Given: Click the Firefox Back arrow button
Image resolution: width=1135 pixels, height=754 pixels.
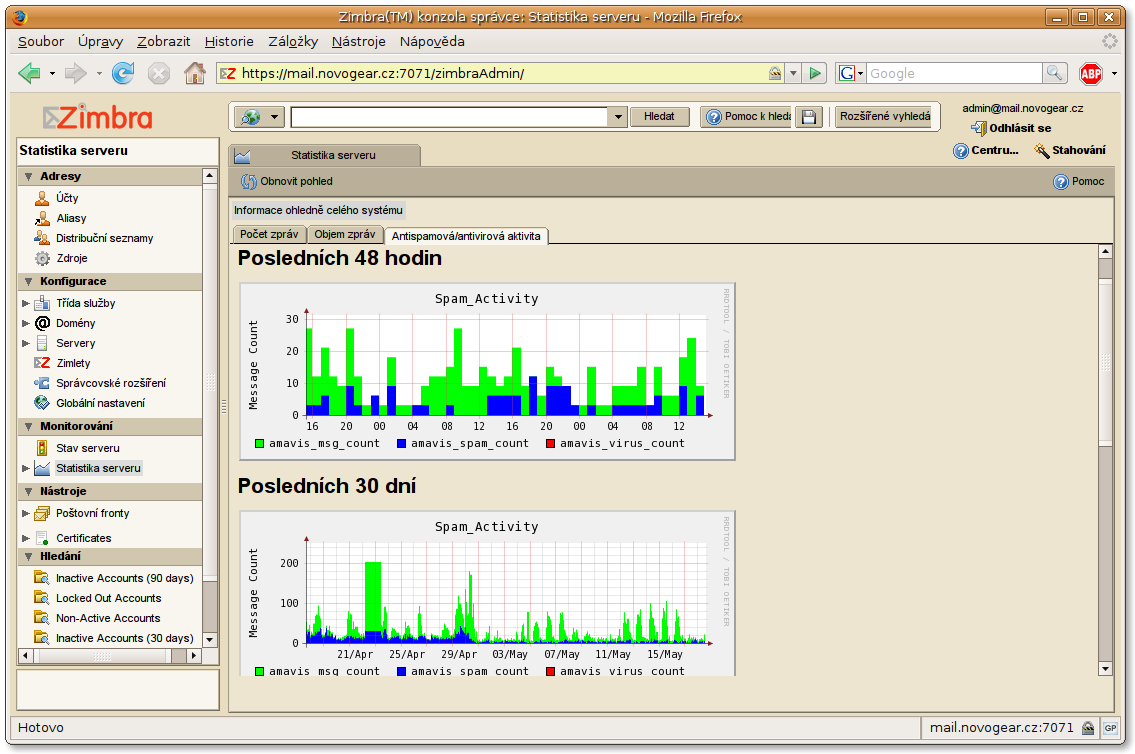Looking at the screenshot, I should (x=29, y=73).
